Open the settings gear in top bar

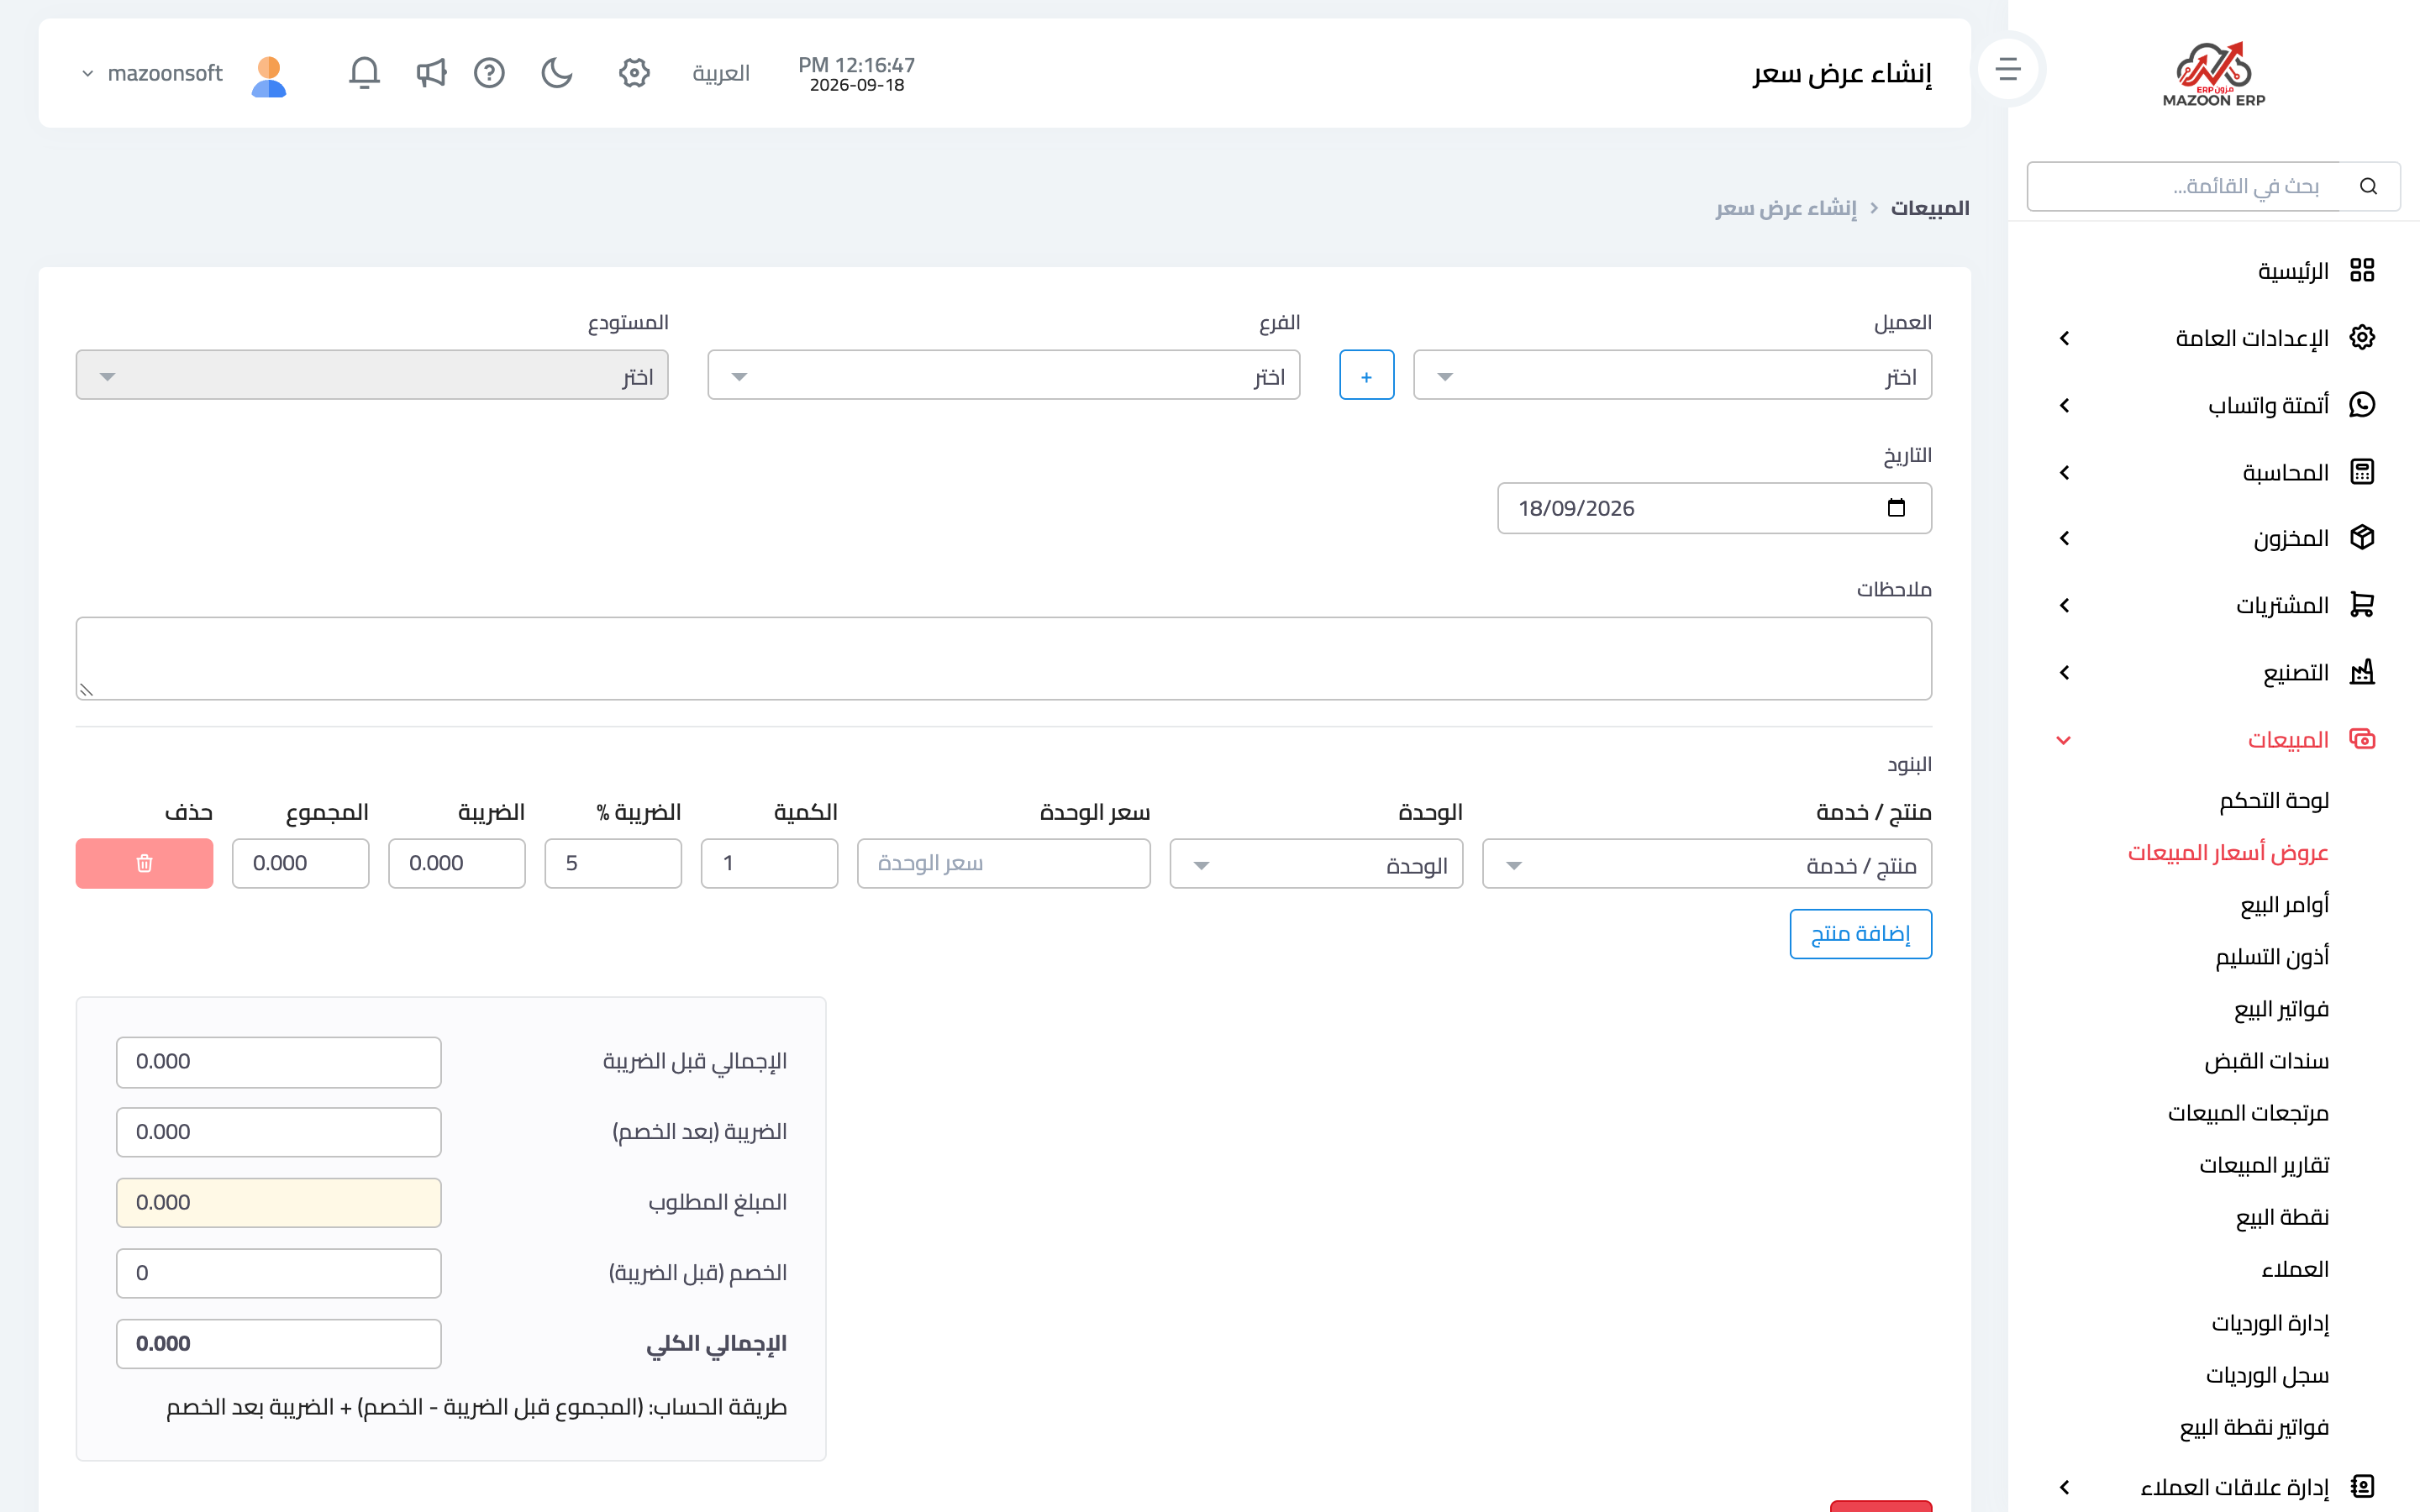tap(634, 73)
